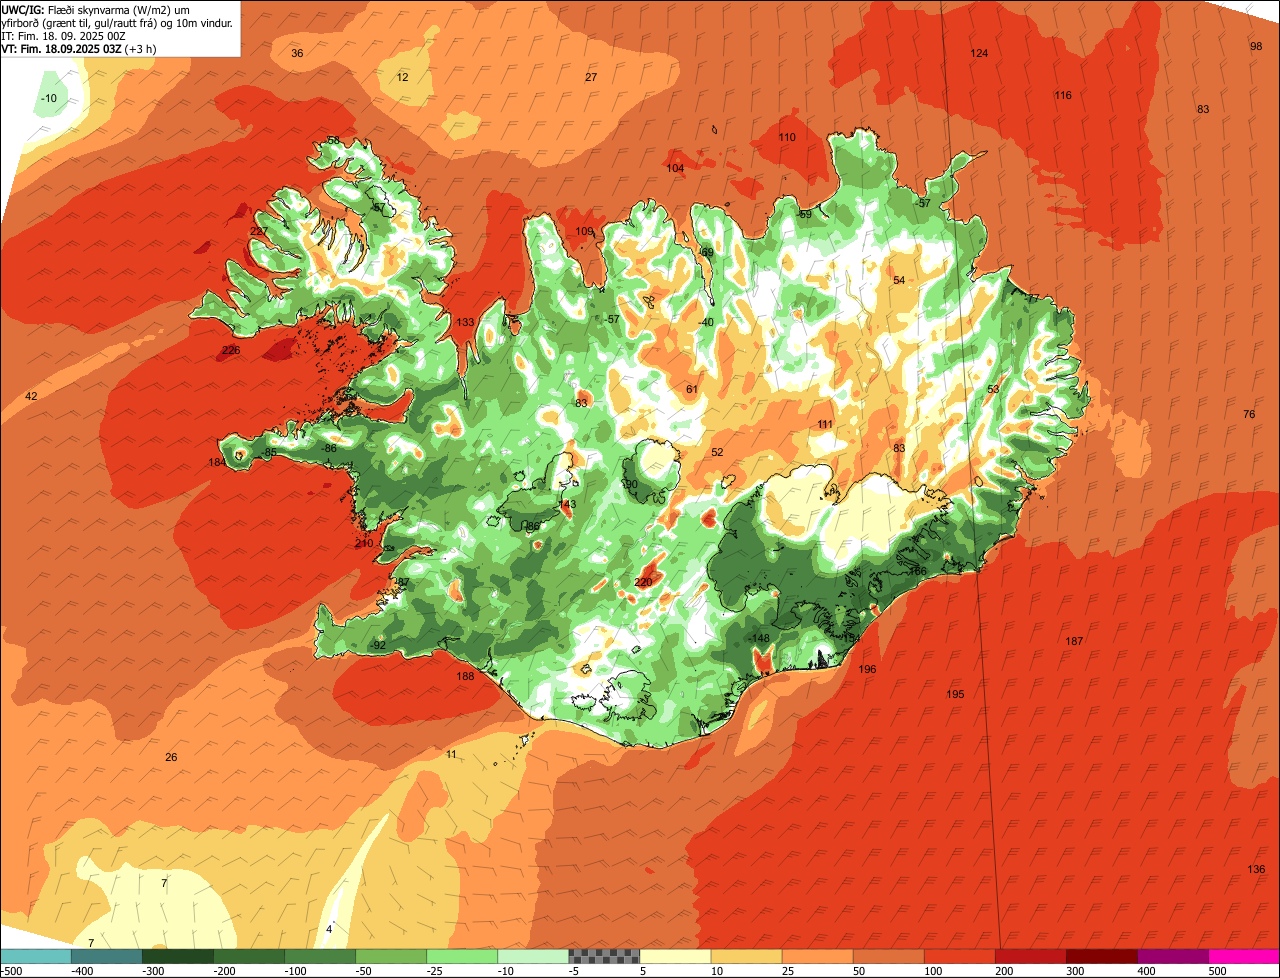Click the map value '227'
Screen dimensions: 1280x978
[x=259, y=231]
